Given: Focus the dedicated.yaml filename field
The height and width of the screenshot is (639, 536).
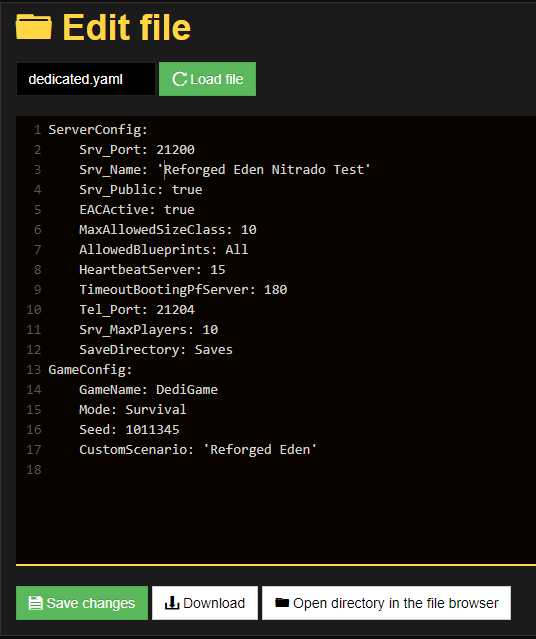Looking at the screenshot, I should 86,79.
